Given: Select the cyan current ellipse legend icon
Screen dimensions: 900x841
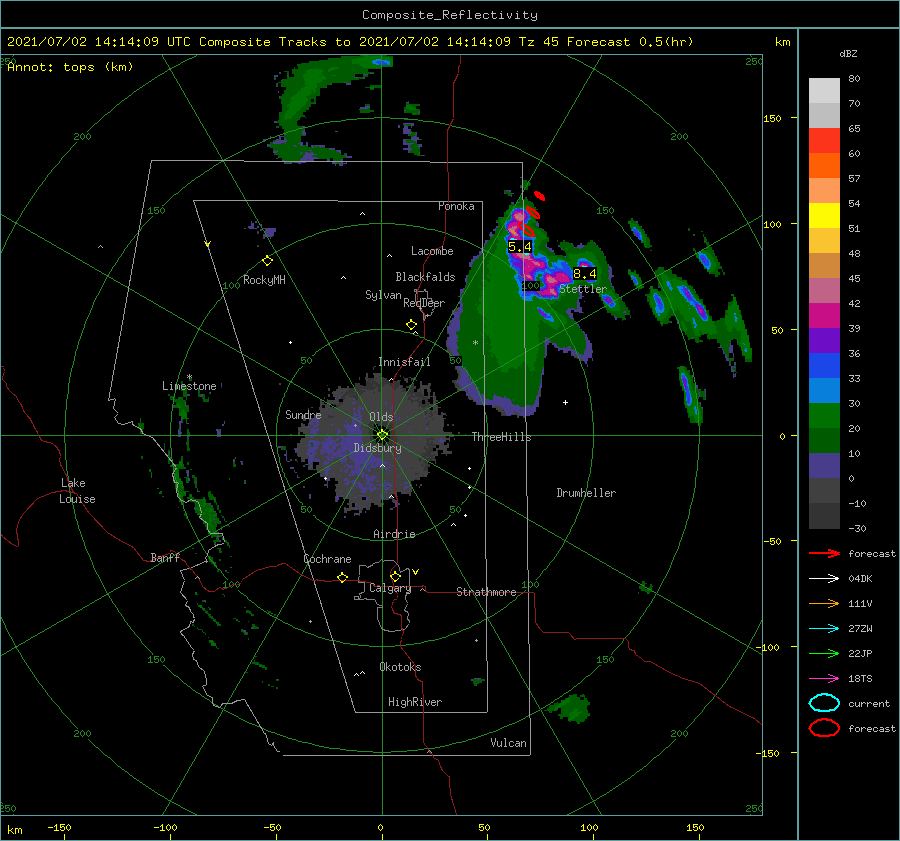Looking at the screenshot, I should 824,703.
